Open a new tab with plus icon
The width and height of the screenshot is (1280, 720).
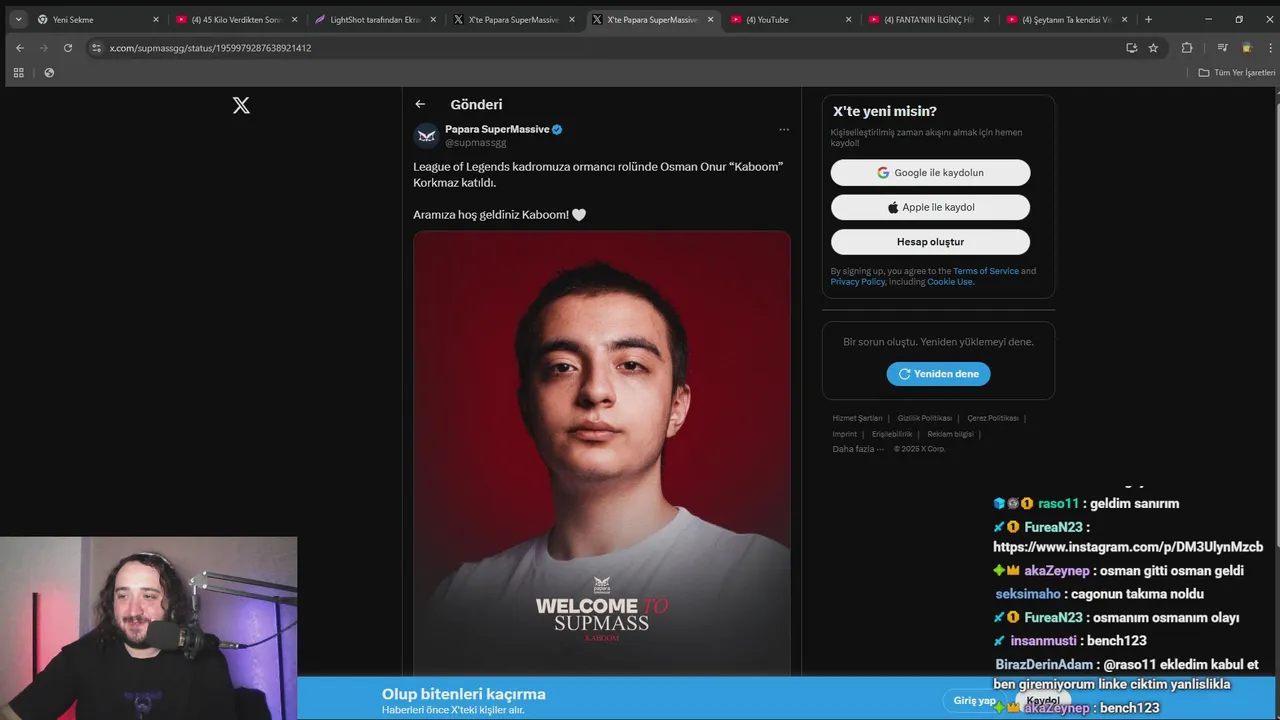point(1148,19)
